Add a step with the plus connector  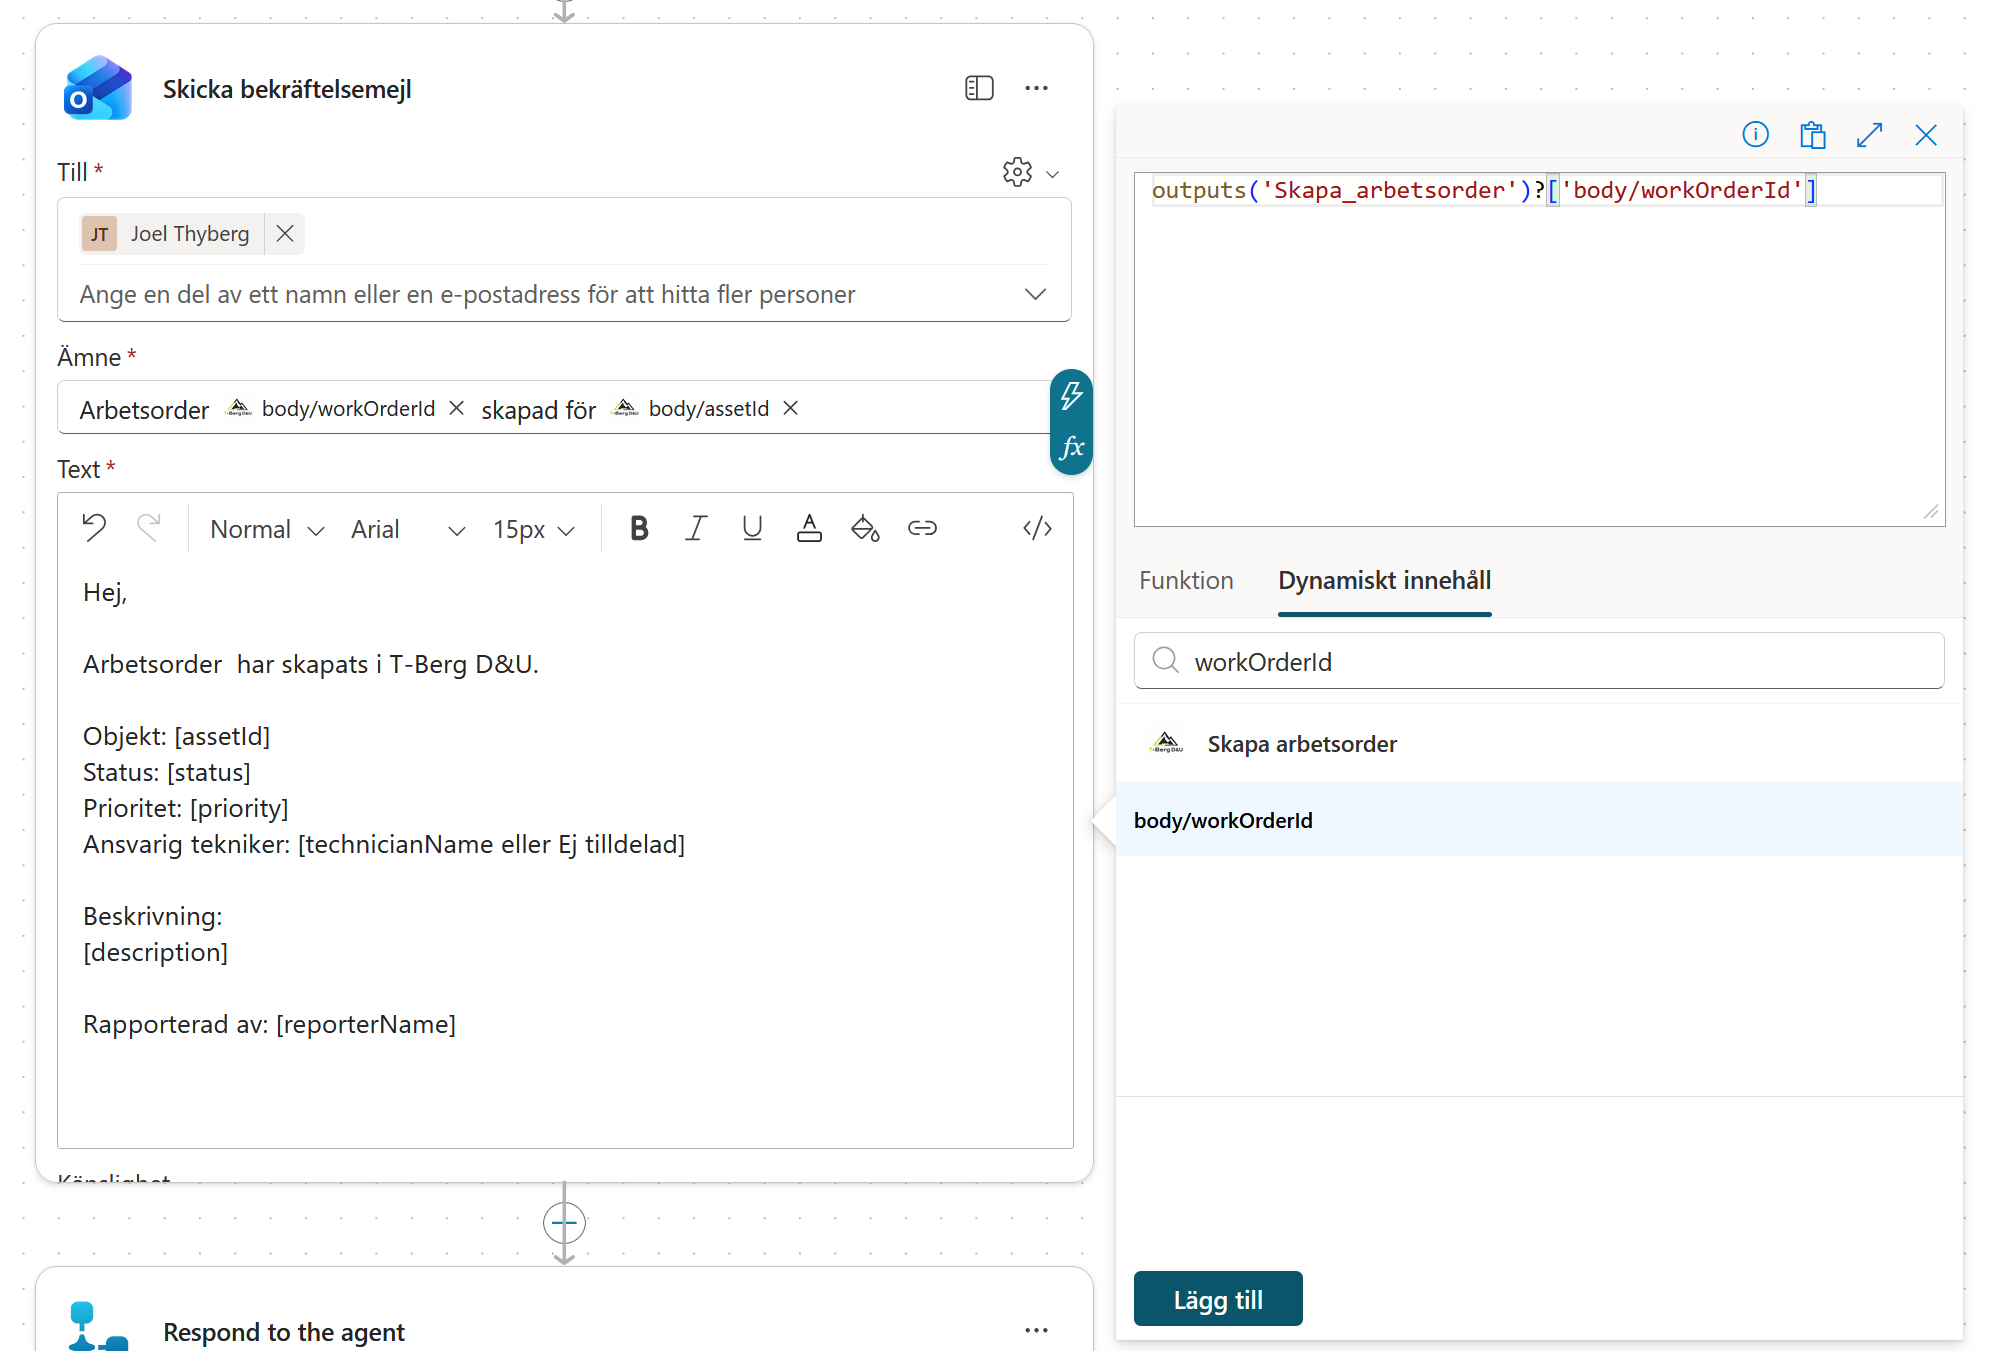tap(564, 1222)
